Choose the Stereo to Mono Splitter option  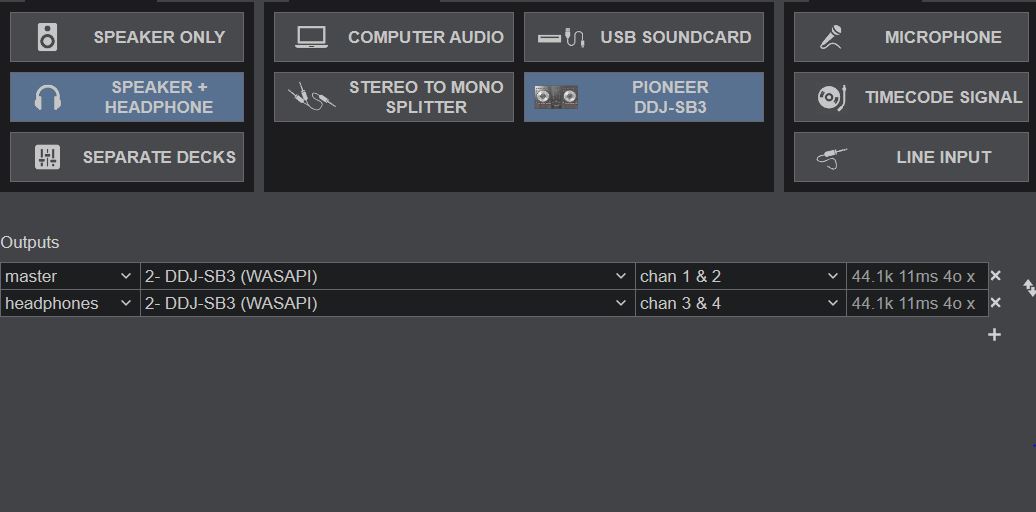394,97
